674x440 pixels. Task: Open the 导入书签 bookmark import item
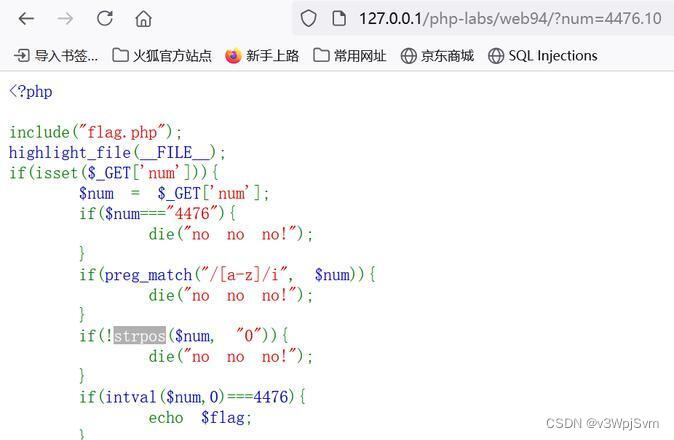click(56, 55)
